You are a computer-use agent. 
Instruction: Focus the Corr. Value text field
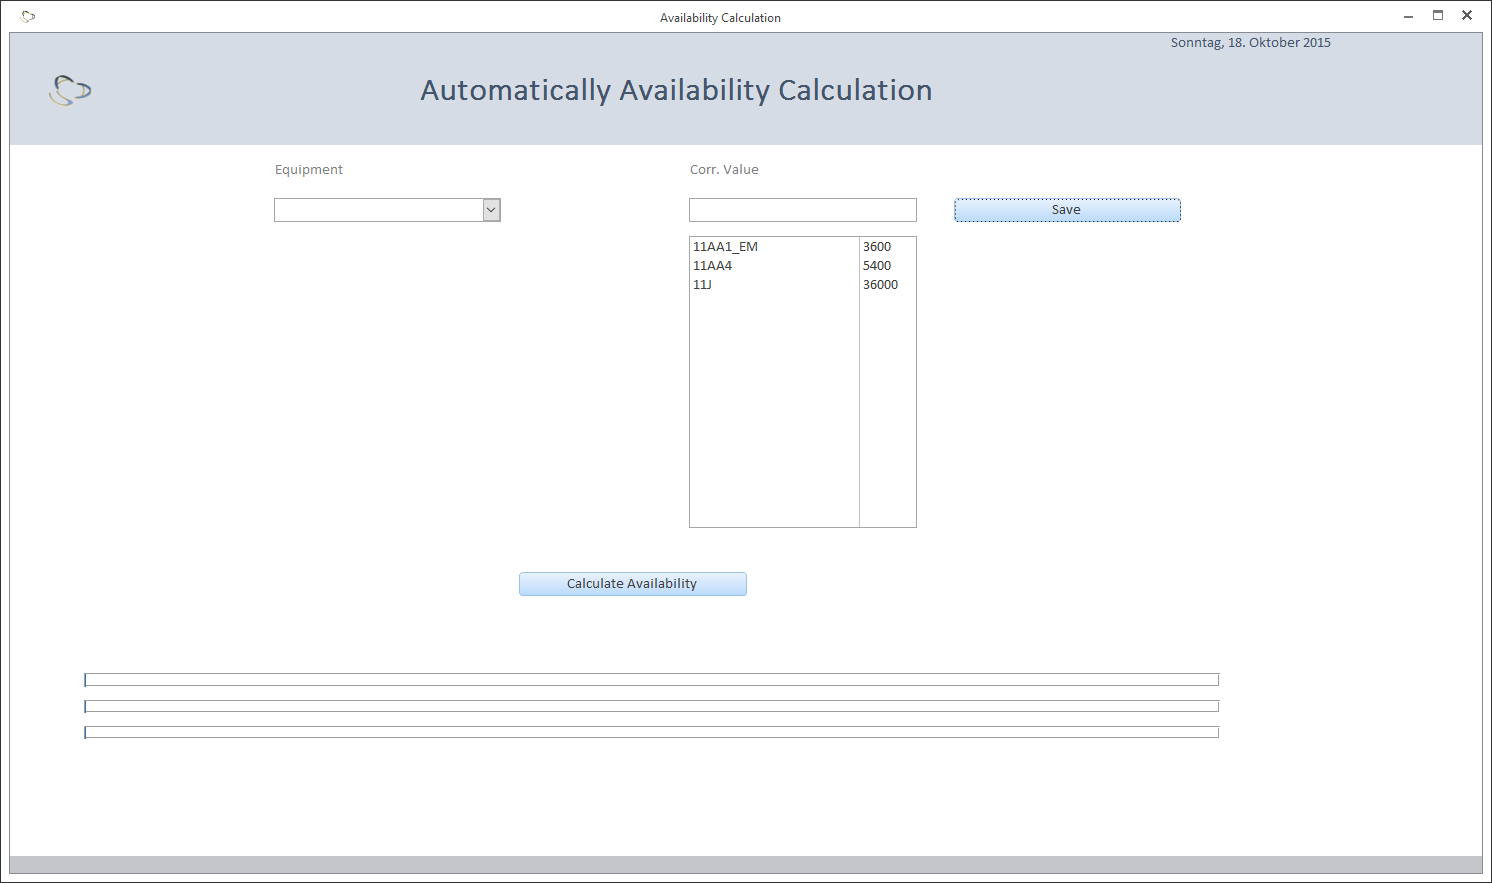pos(802,210)
